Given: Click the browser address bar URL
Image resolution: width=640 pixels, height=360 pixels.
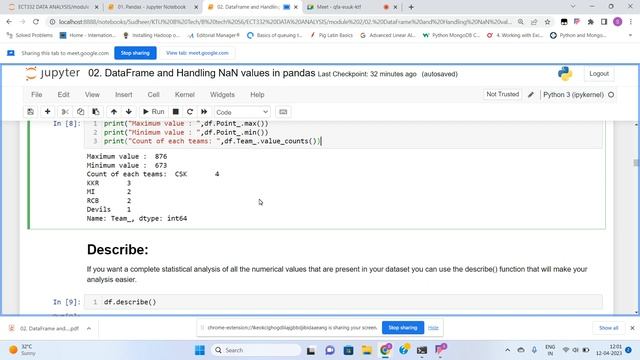Looking at the screenshot, I should [284, 22].
